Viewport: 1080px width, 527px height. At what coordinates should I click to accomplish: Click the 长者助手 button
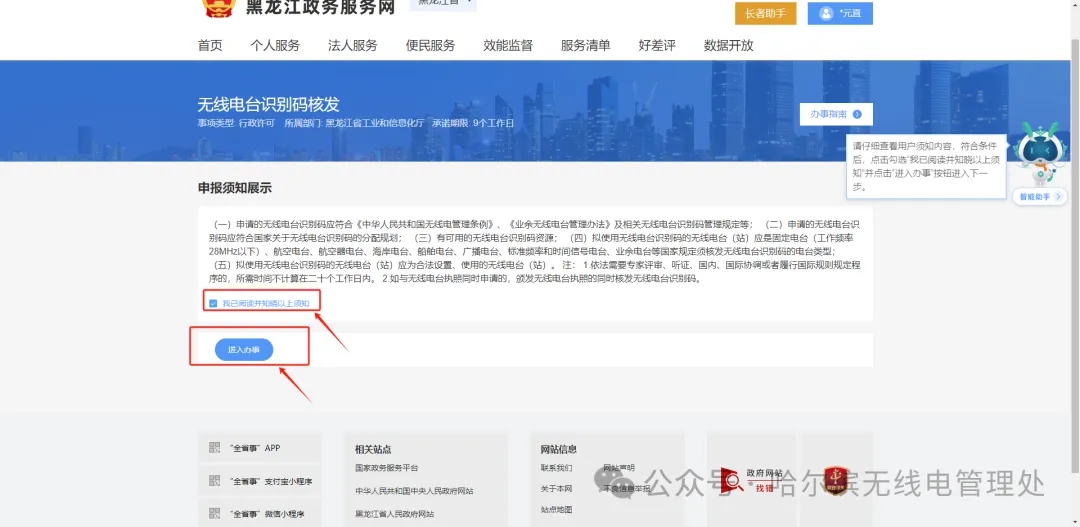coord(765,14)
